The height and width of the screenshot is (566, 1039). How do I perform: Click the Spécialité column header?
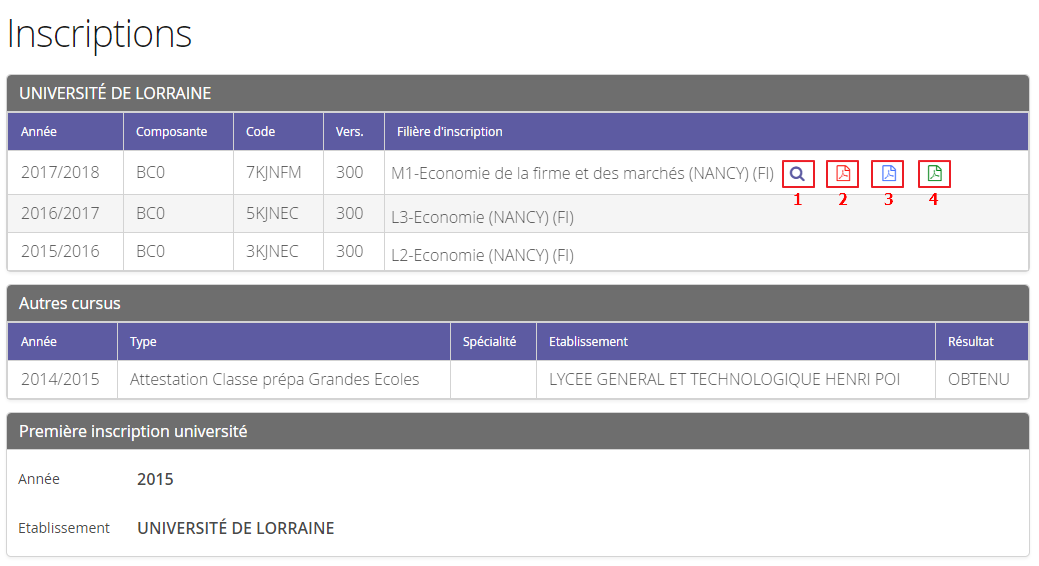[x=489, y=342]
